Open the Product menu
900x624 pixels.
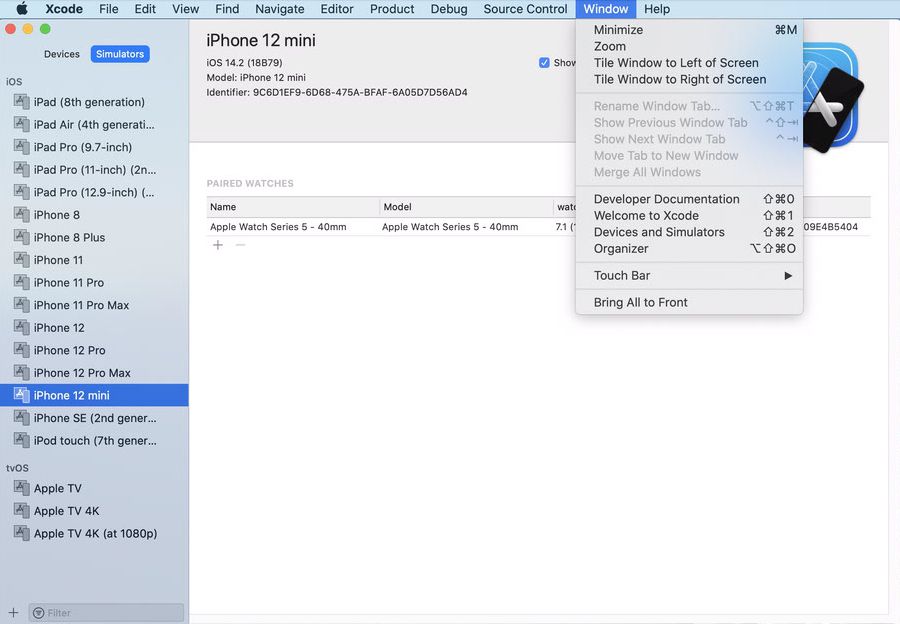[x=392, y=9]
